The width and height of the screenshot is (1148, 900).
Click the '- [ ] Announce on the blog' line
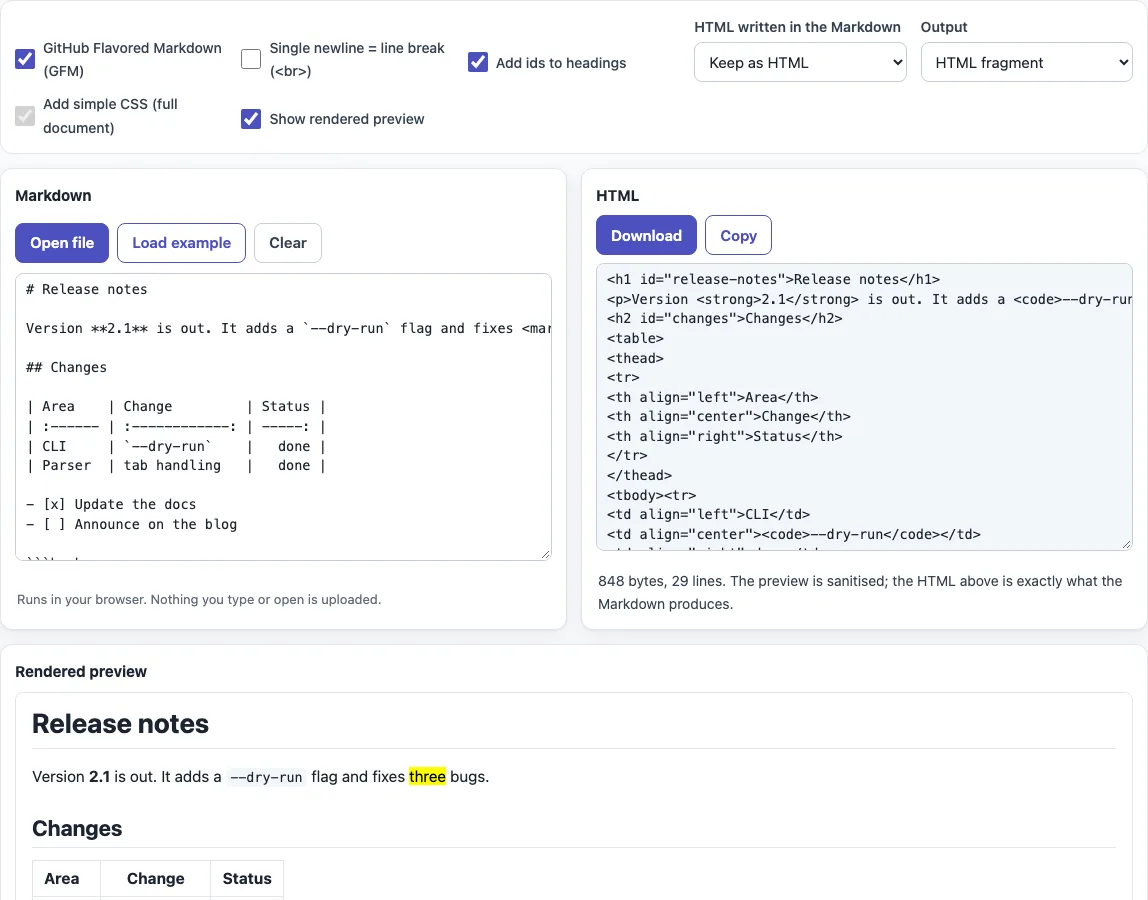[132, 524]
